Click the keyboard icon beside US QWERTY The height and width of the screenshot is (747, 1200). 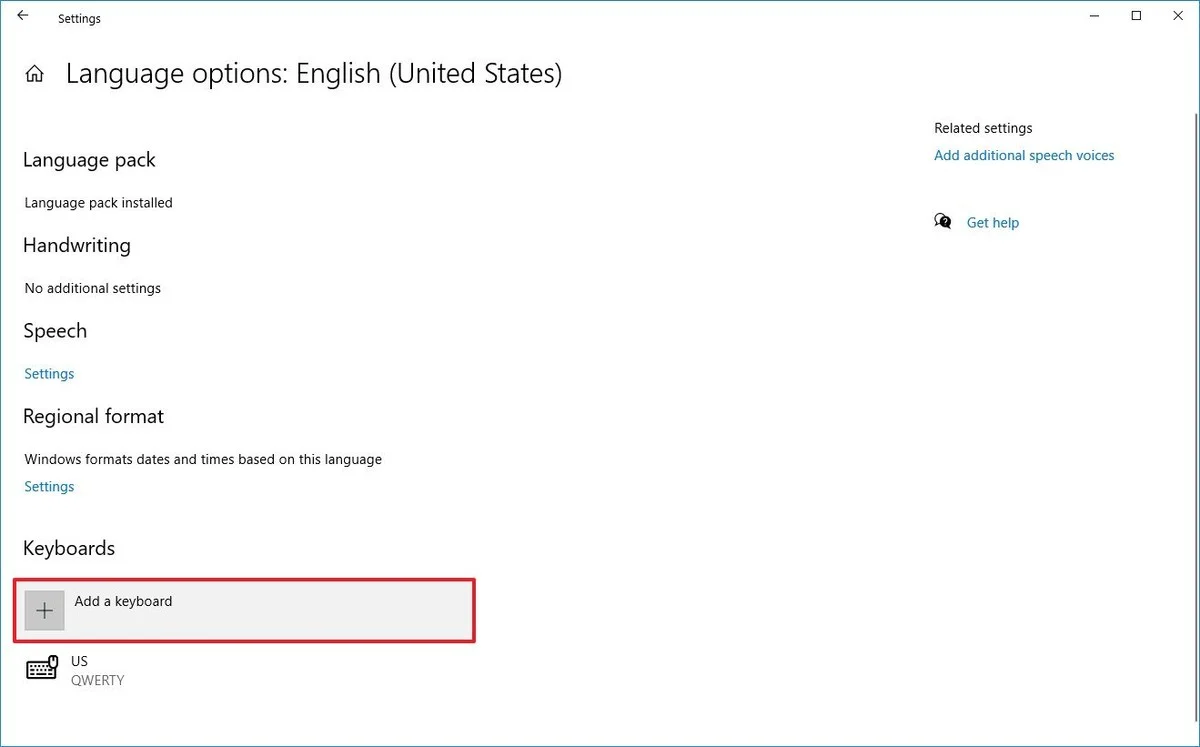pos(42,669)
